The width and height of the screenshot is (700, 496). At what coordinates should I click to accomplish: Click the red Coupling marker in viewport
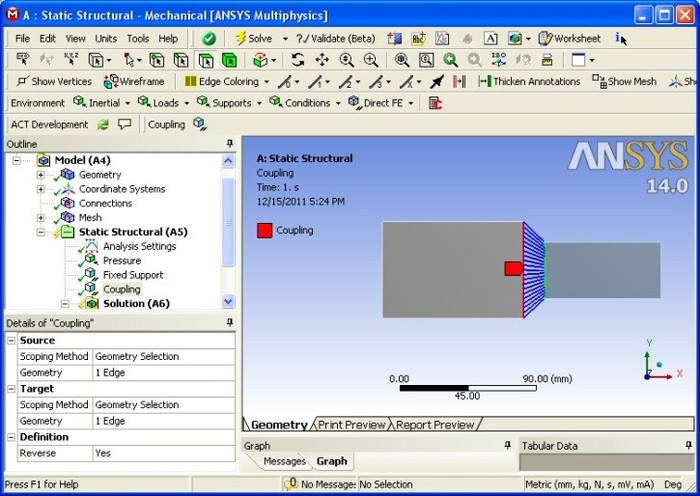point(513,269)
